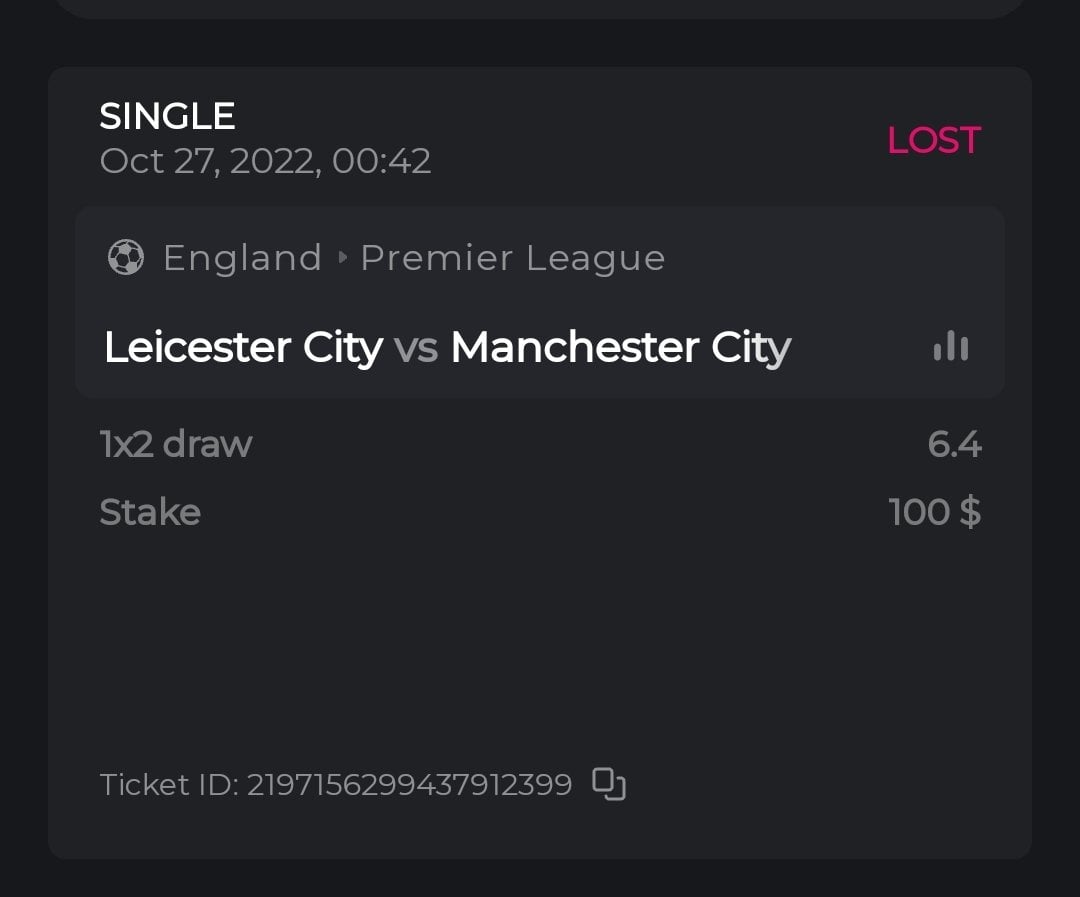Click the 'vs' text between teams

416,347
